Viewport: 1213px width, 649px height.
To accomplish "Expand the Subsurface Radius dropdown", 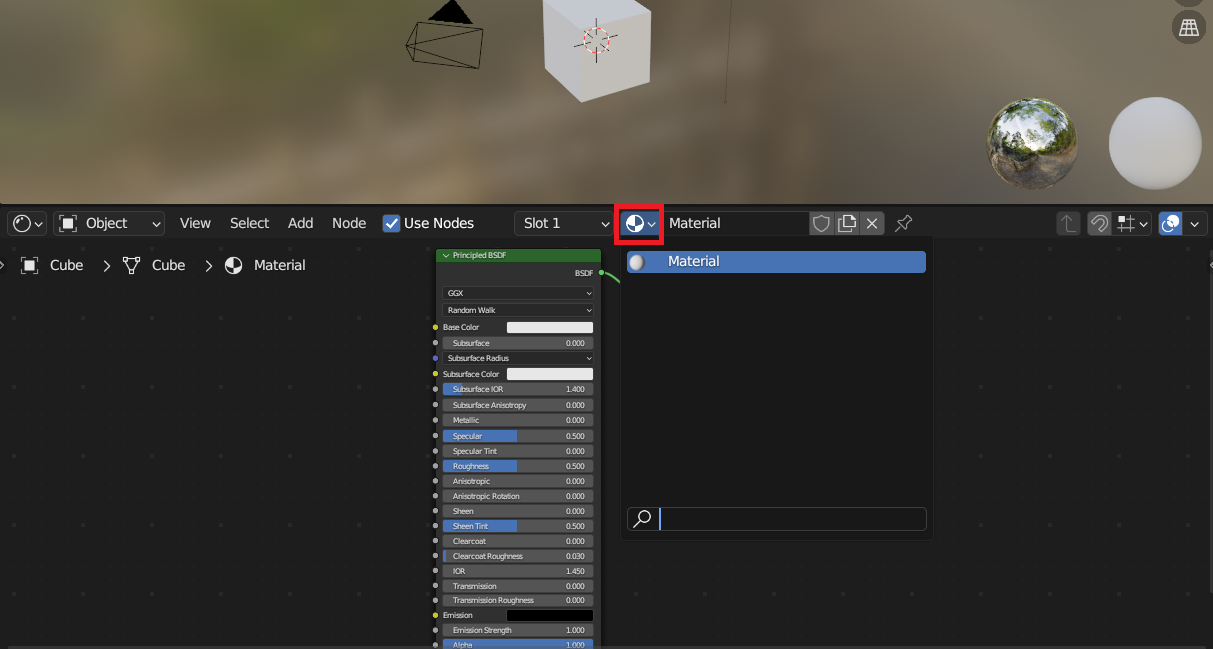I will click(x=518, y=358).
